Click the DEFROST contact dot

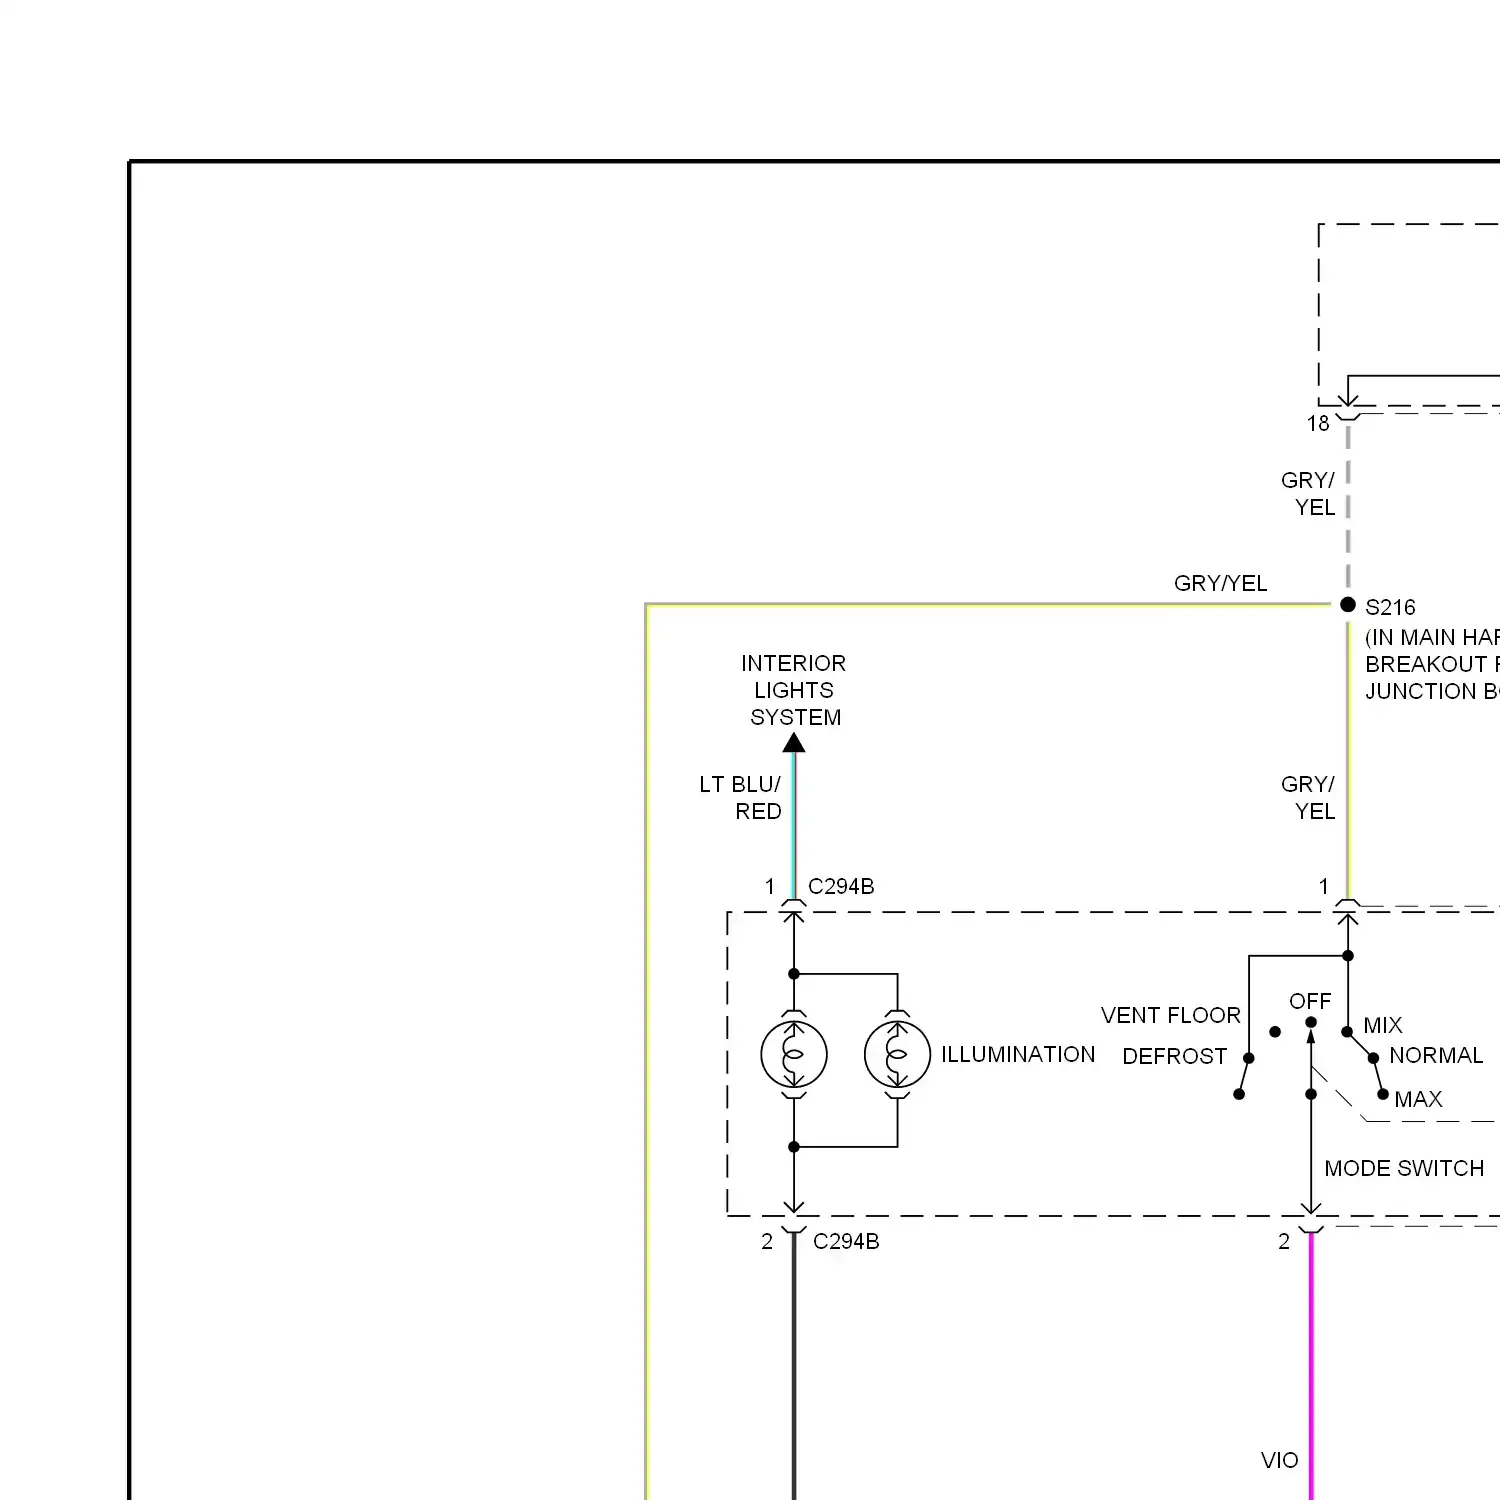coord(1249,1058)
